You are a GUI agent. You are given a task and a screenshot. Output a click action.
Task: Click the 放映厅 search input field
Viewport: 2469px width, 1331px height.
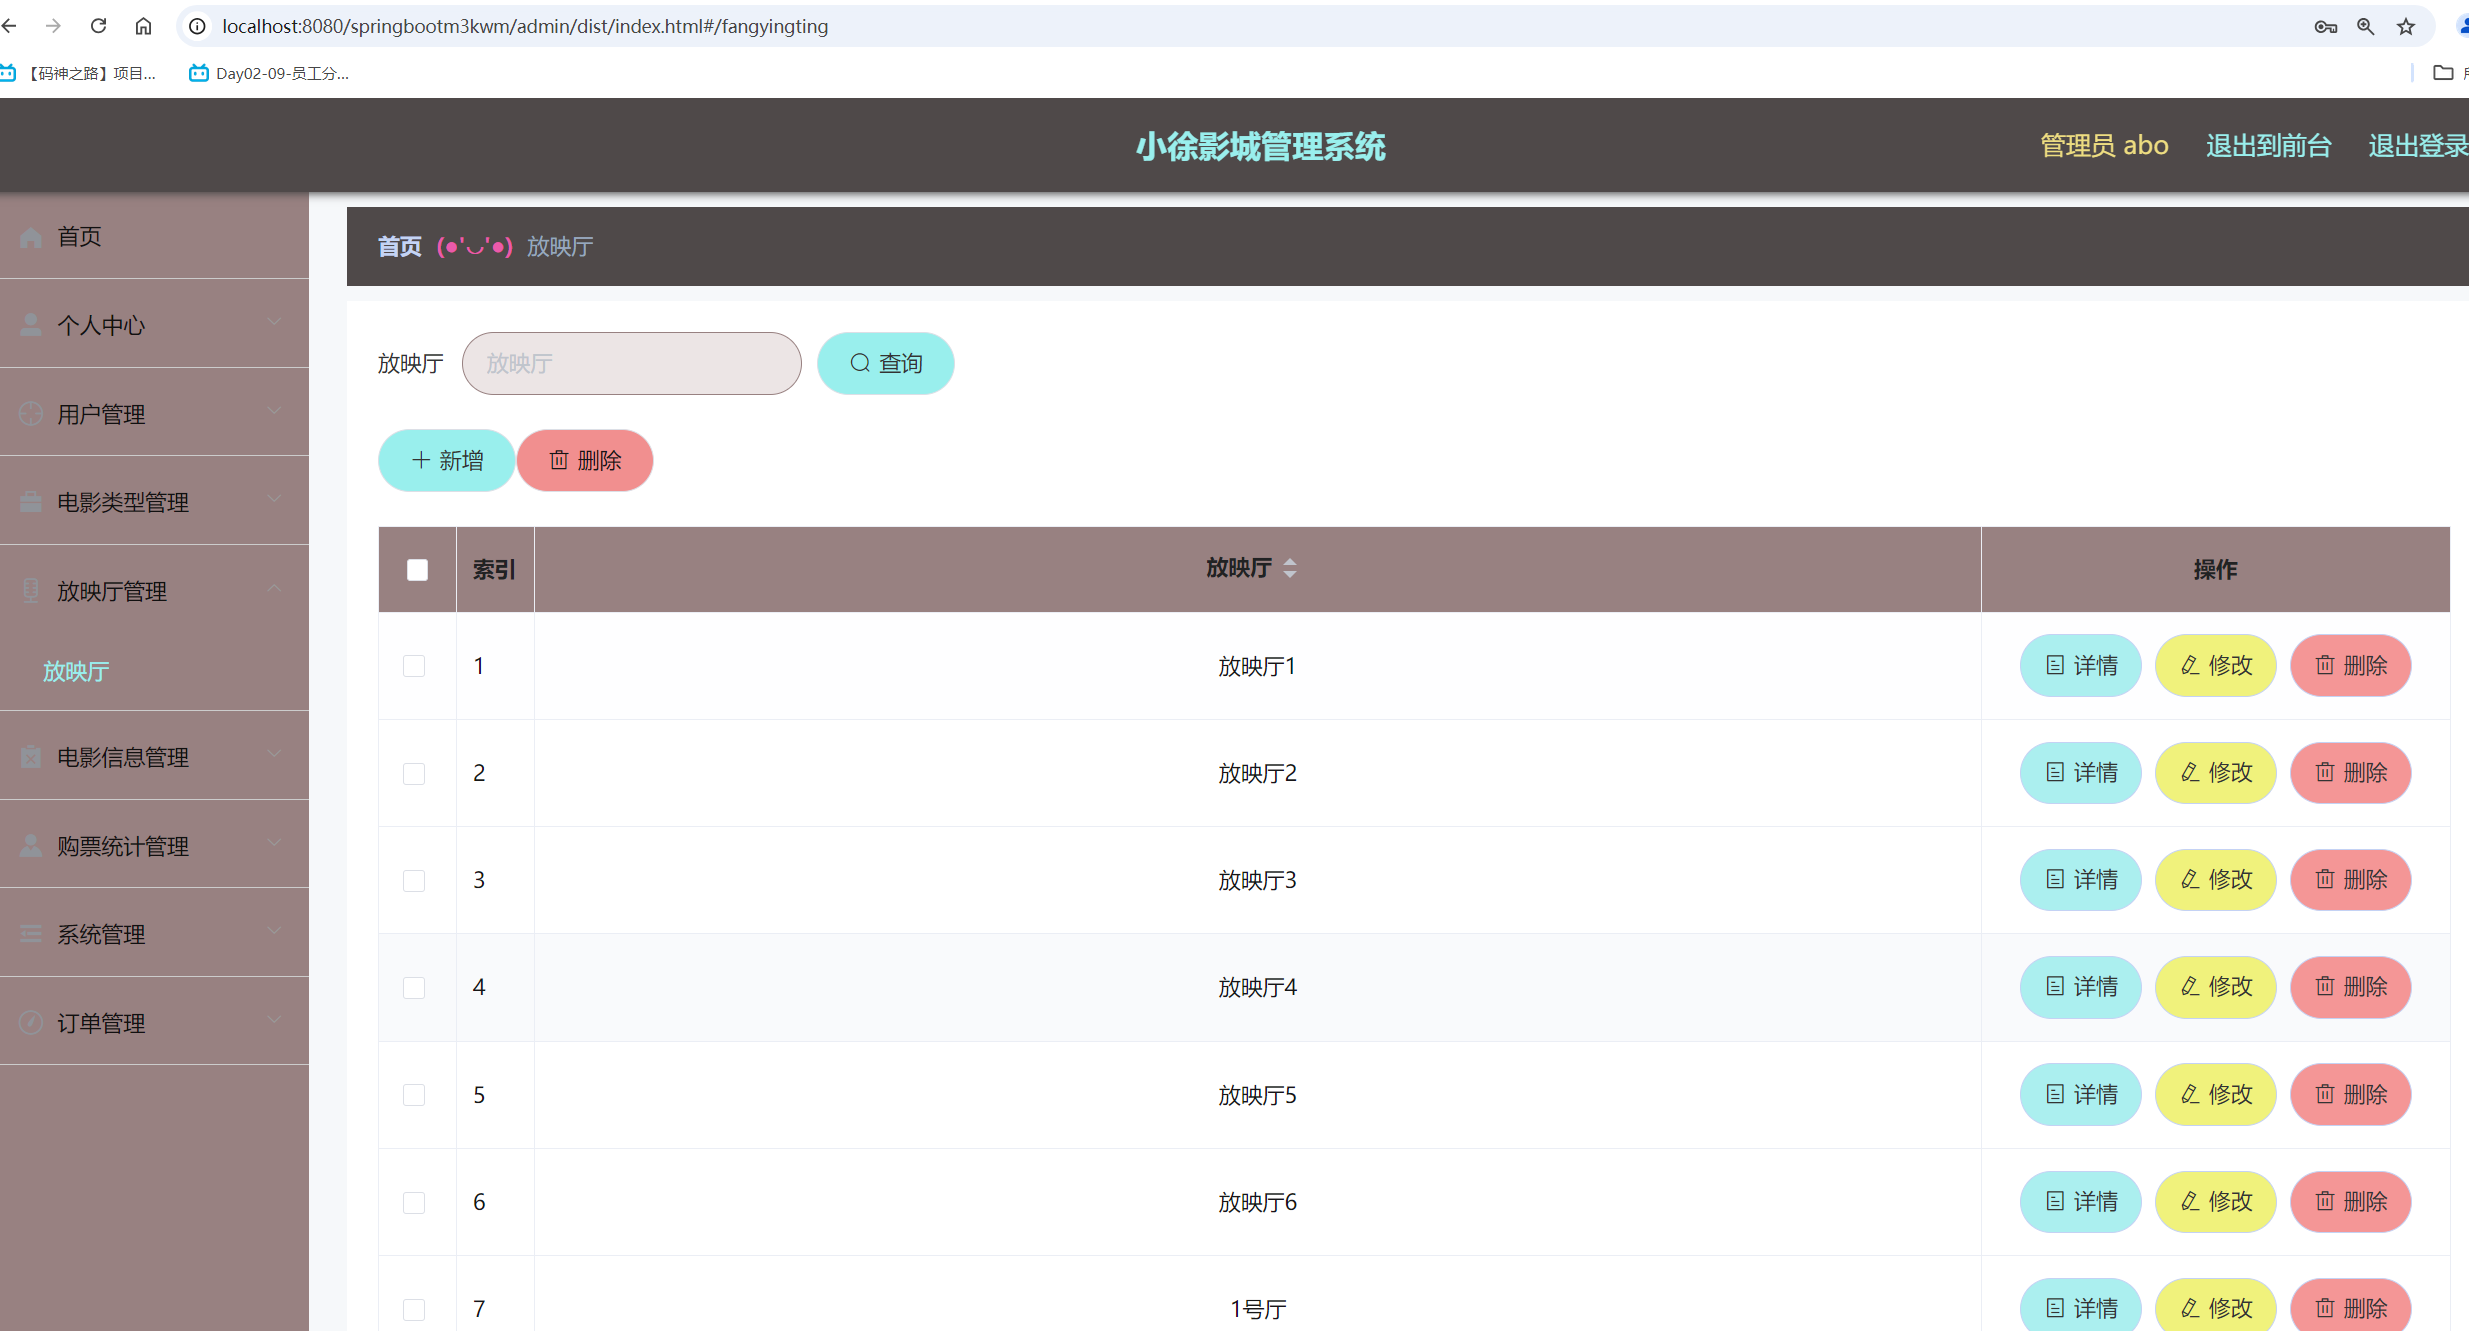pyautogui.click(x=631, y=363)
